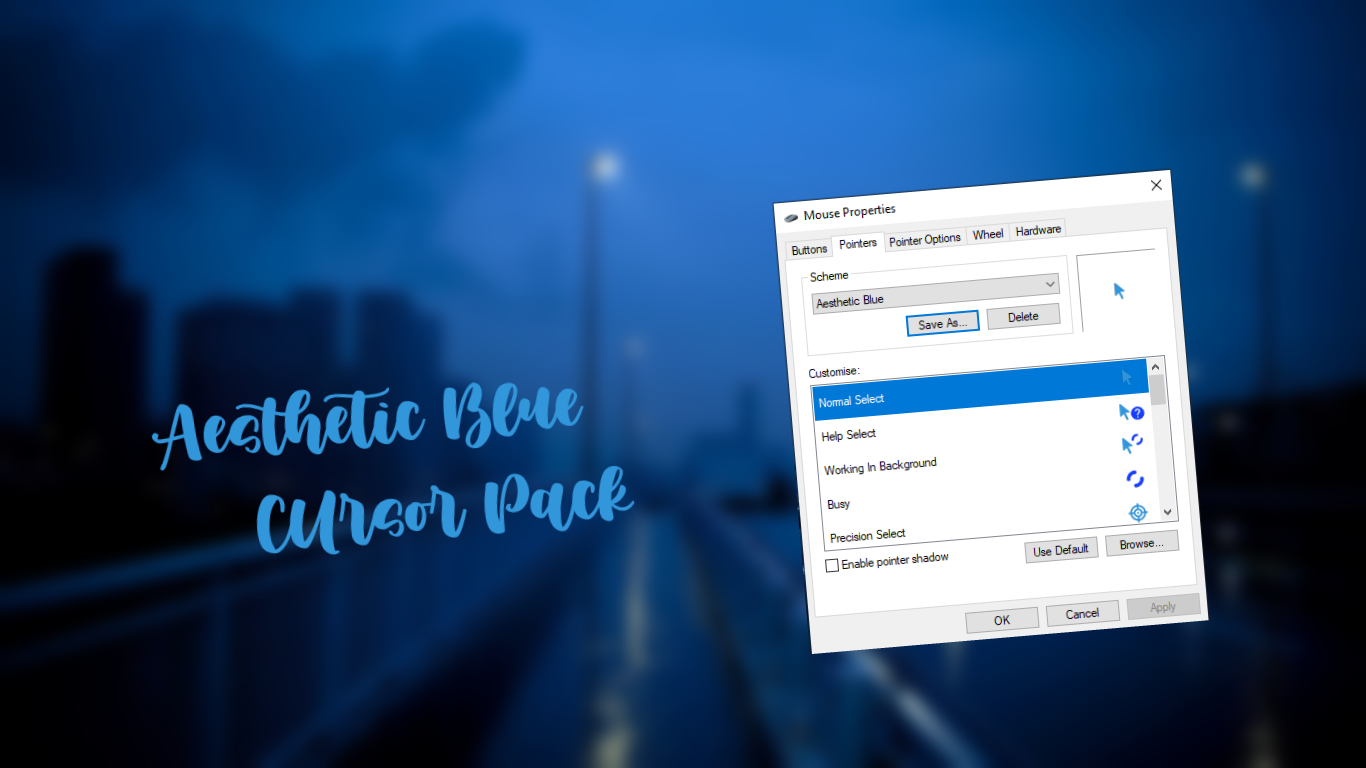This screenshot has height=768, width=1366.
Task: Click the Browse button
Action: pos(1142,544)
